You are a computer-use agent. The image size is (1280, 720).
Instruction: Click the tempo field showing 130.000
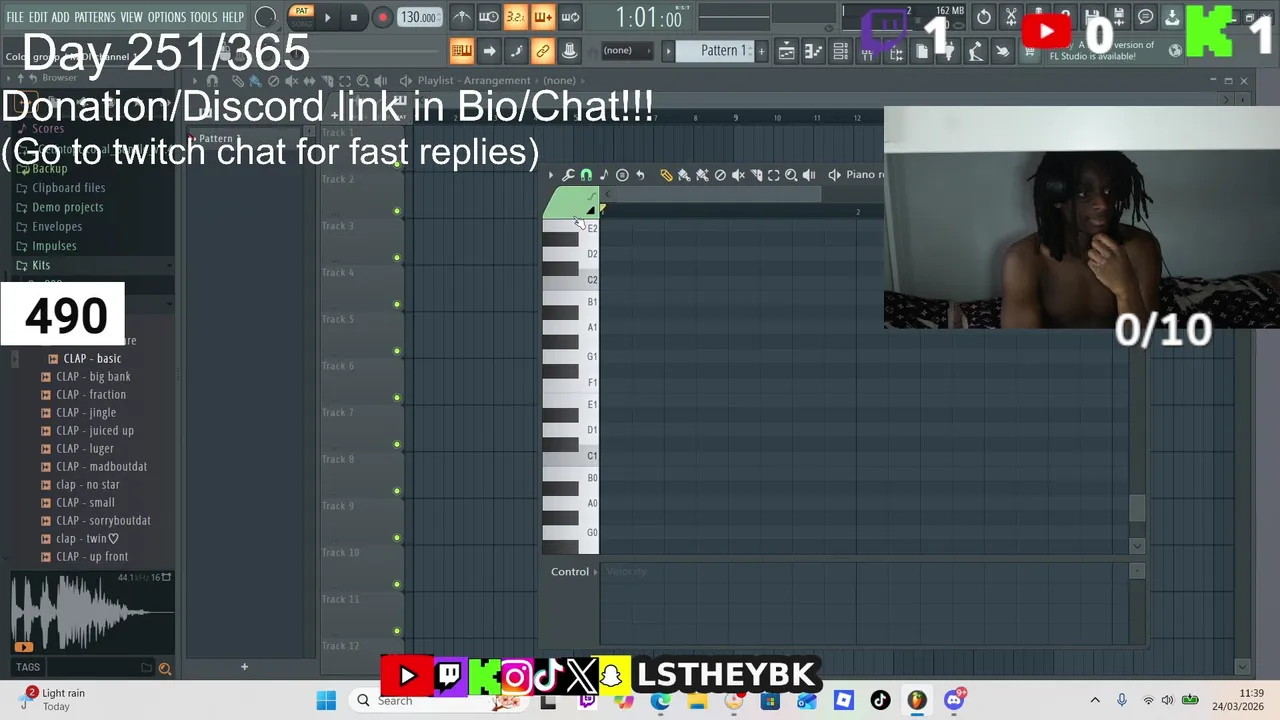[x=418, y=17]
